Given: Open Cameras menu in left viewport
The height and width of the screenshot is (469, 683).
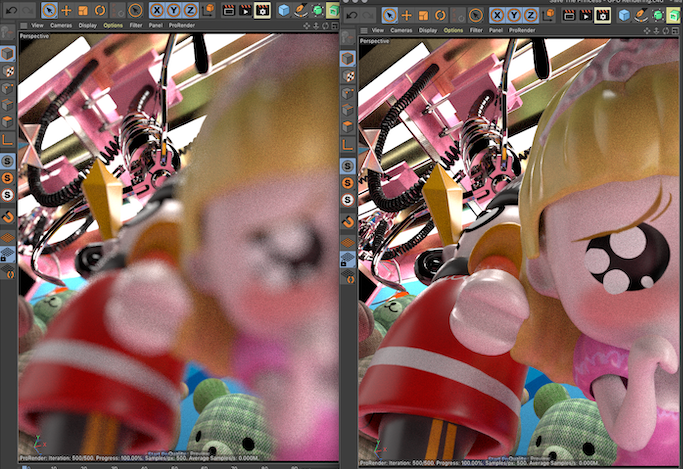Looking at the screenshot, I should (61, 26).
